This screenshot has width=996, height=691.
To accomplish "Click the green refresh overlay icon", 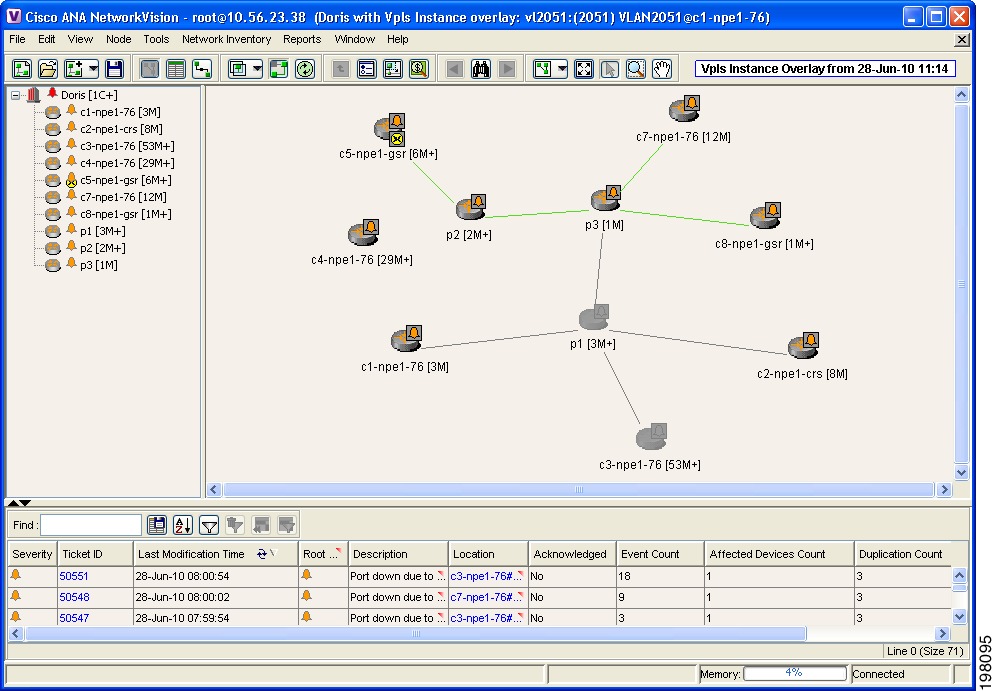I will point(305,69).
